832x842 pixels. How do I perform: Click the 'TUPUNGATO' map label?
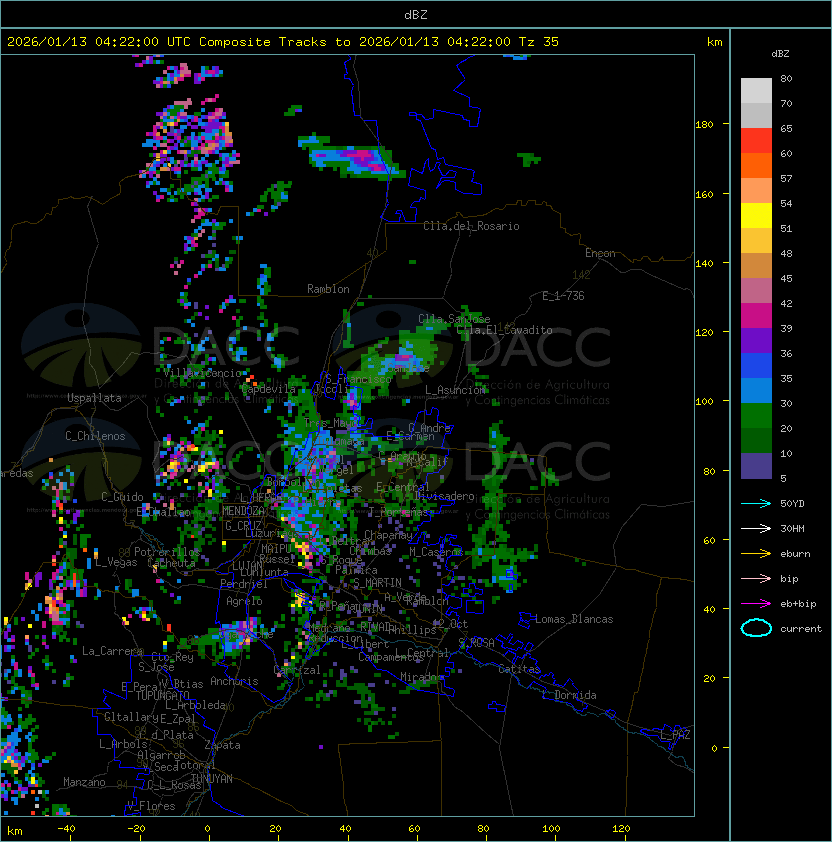click(162, 695)
